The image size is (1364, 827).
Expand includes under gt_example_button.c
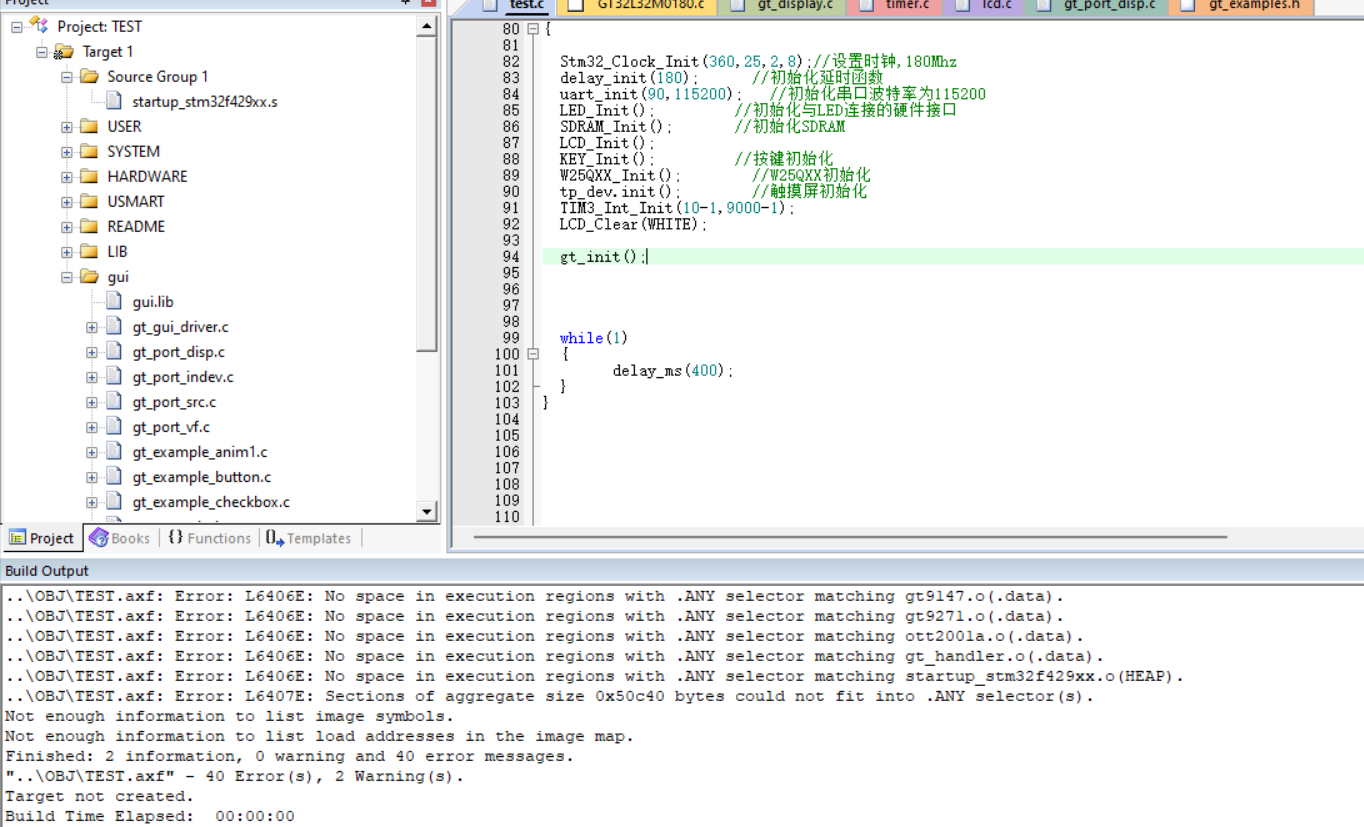(92, 477)
